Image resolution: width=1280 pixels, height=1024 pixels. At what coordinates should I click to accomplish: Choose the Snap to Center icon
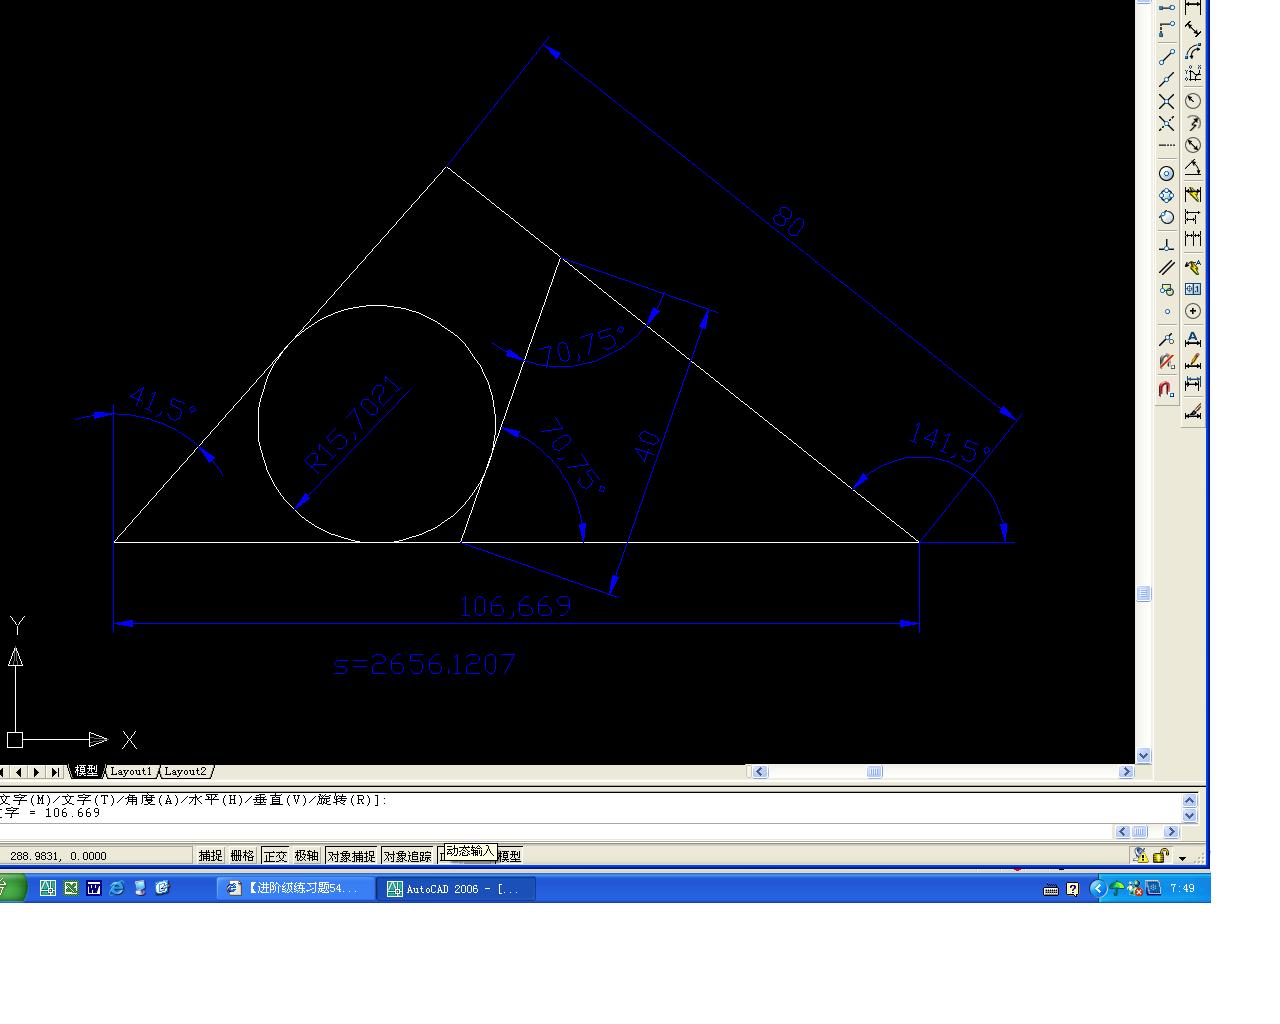click(1167, 172)
